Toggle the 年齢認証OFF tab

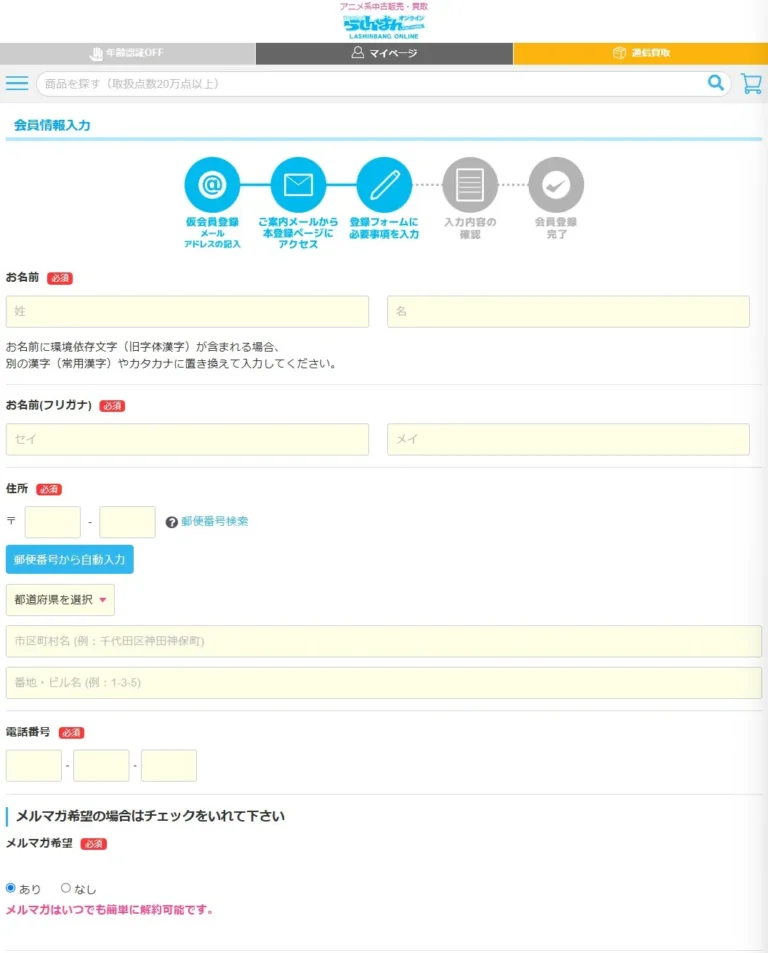pos(128,53)
